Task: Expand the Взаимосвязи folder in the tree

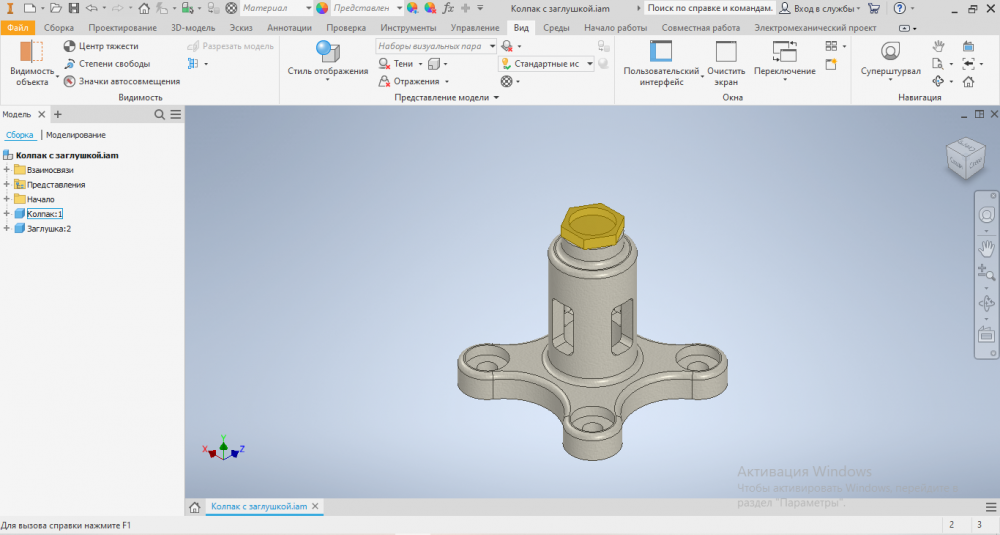Action: pos(7,170)
